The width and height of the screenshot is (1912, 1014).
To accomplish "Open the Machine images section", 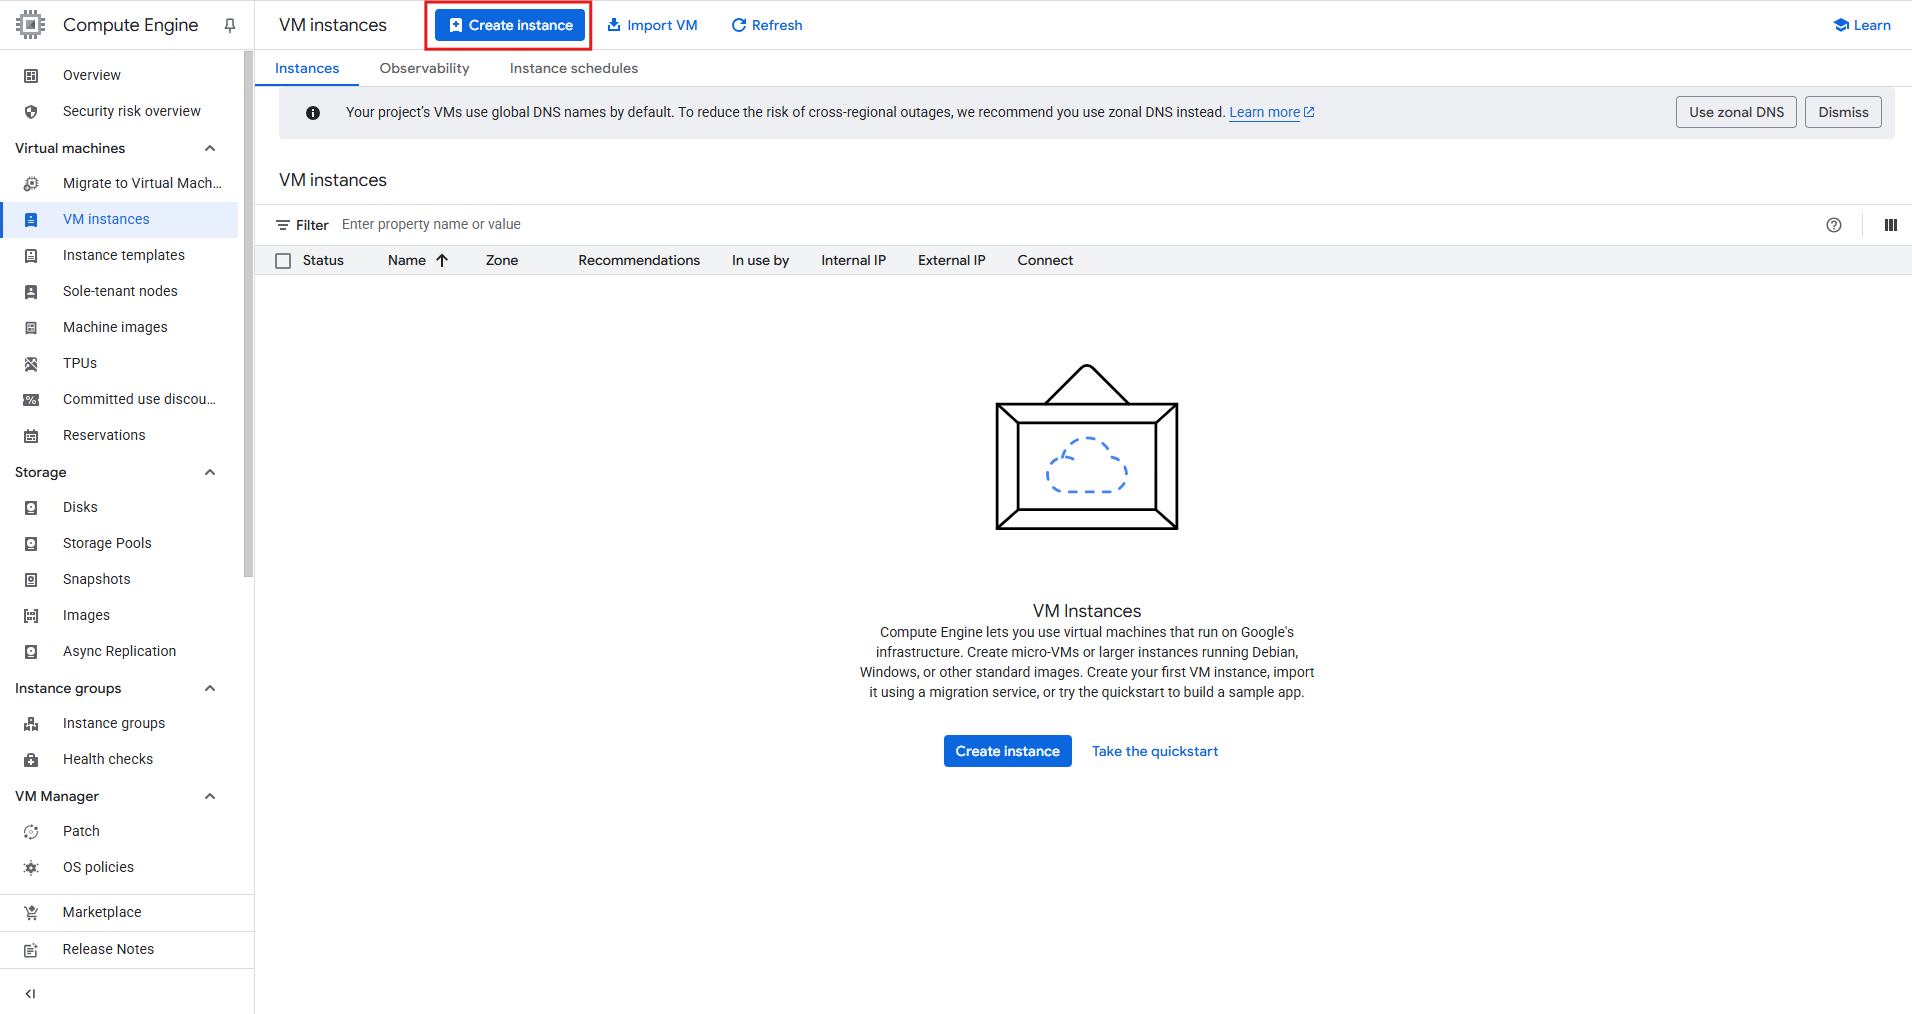I will click(115, 326).
